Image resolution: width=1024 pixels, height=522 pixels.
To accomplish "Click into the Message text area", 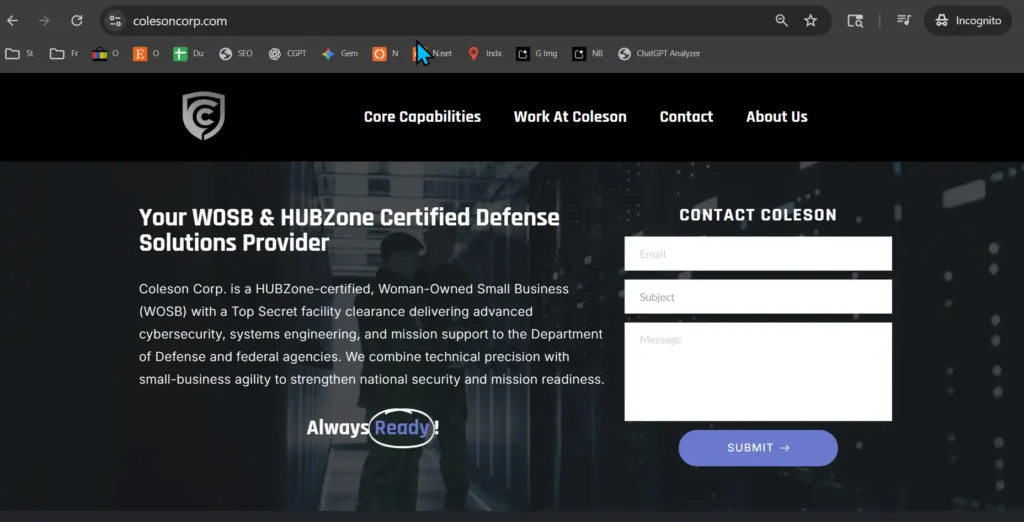I will click(758, 372).
